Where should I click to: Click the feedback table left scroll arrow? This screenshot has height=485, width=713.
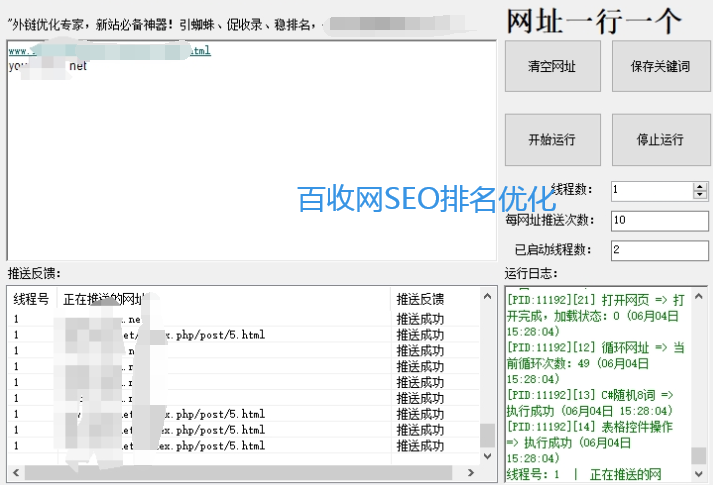[16, 473]
